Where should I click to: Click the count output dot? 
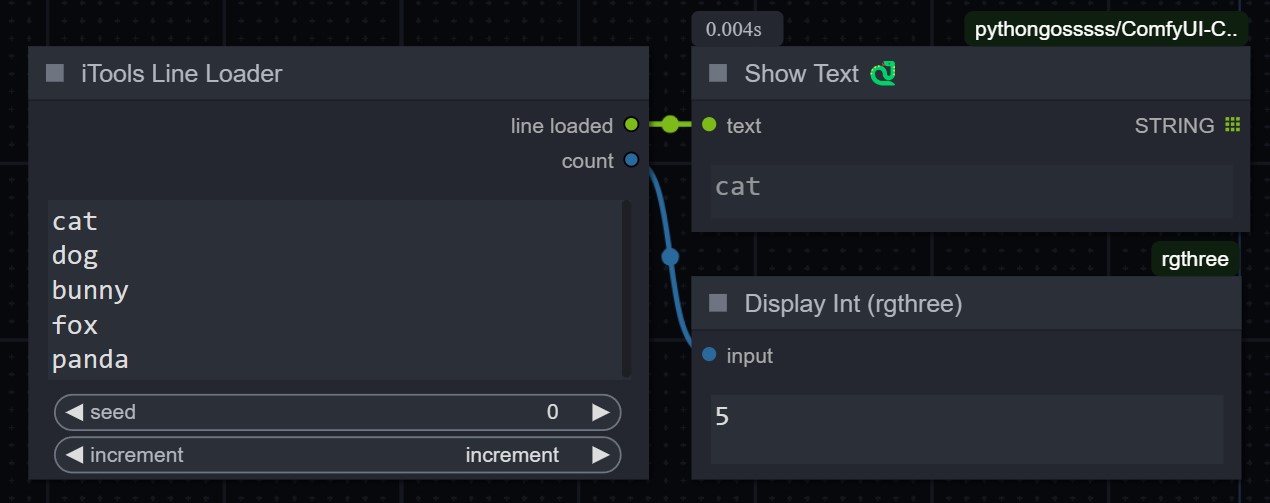click(x=631, y=160)
